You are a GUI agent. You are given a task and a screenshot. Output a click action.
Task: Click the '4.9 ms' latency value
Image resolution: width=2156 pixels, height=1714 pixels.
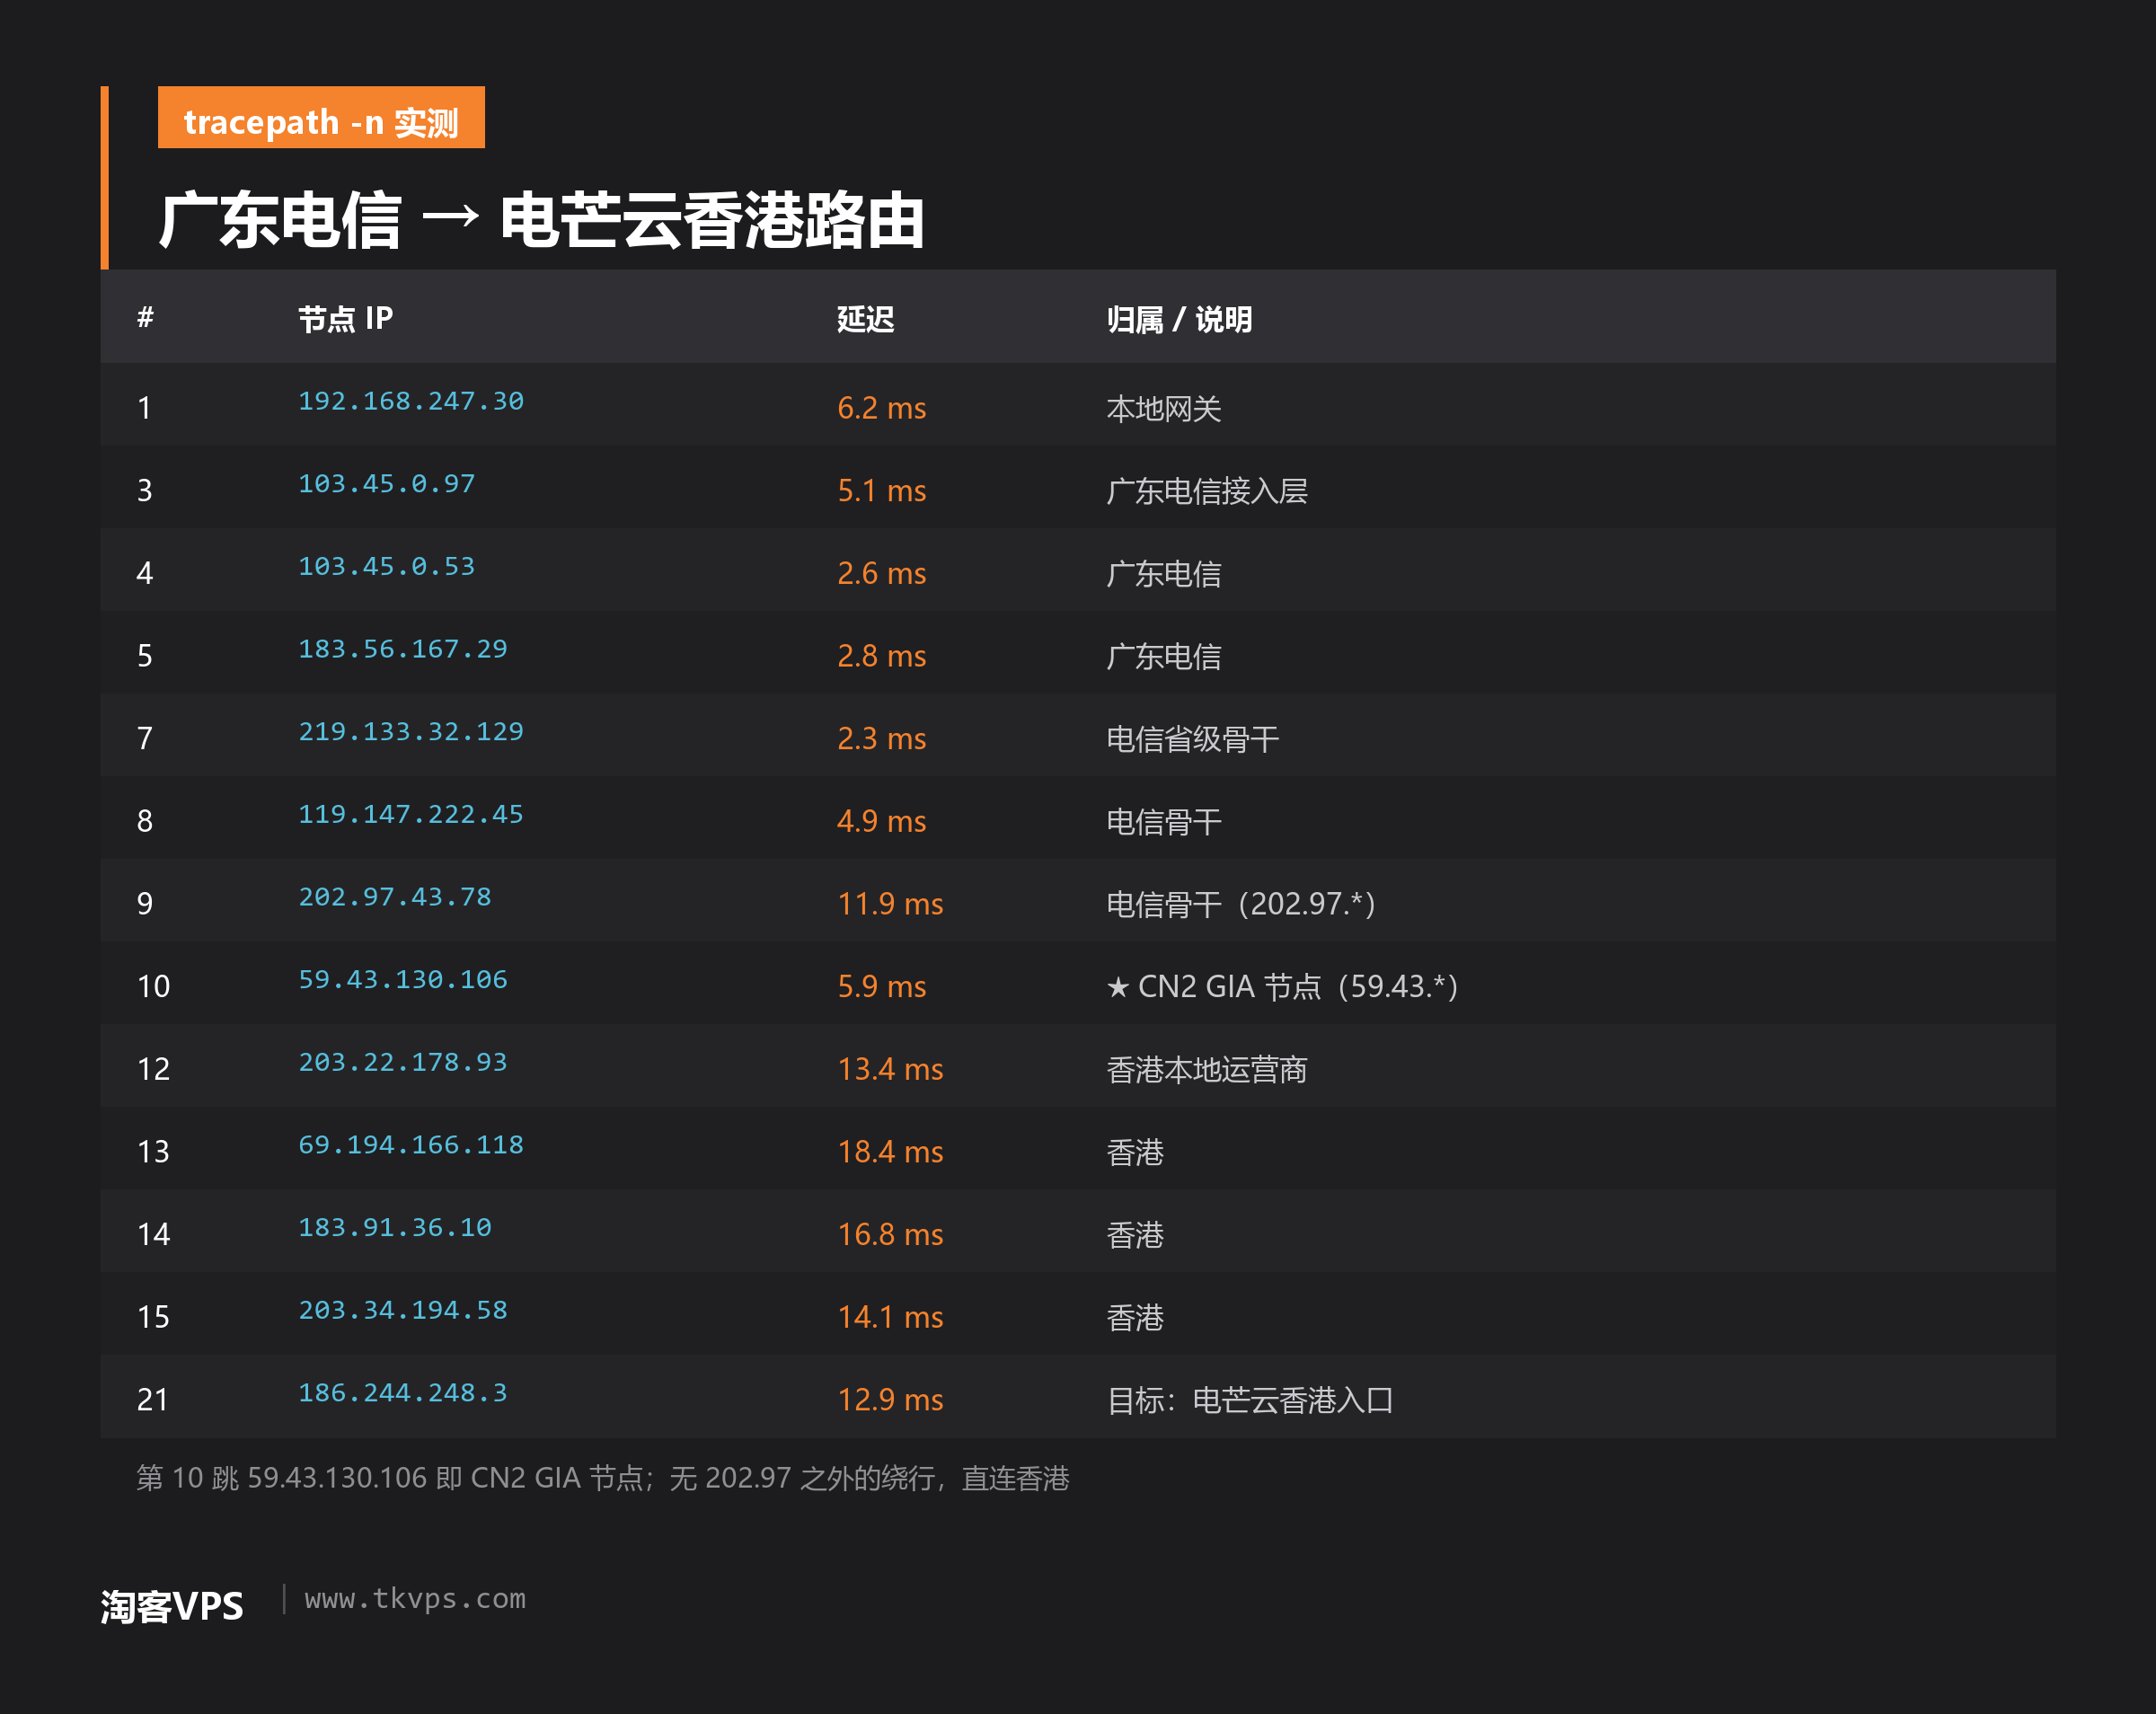click(x=881, y=821)
